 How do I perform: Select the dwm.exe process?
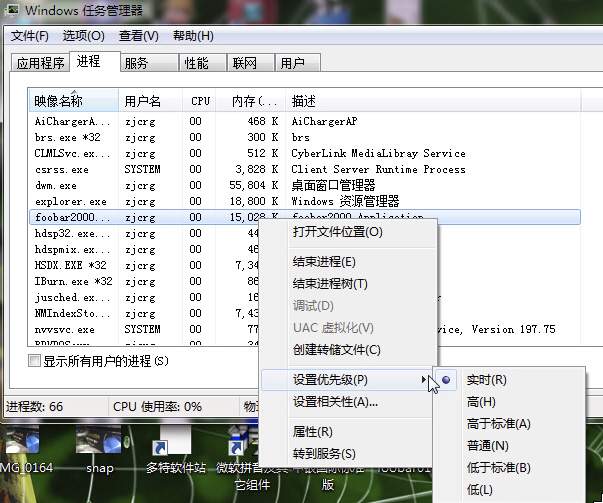[305, 185]
